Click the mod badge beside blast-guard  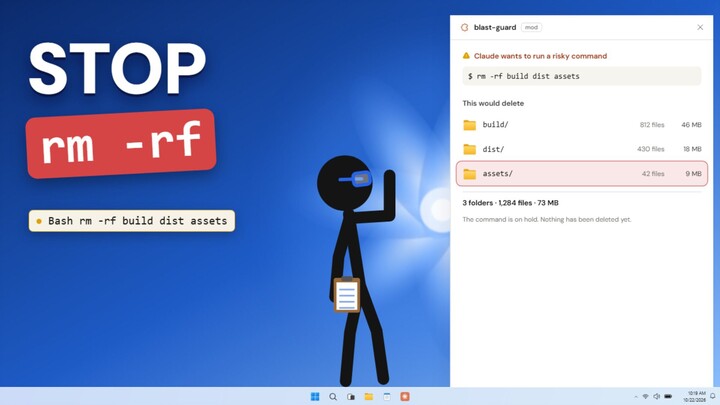[531, 28]
